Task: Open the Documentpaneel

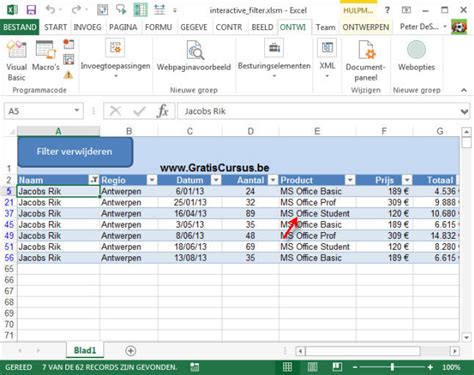Action: click(366, 61)
